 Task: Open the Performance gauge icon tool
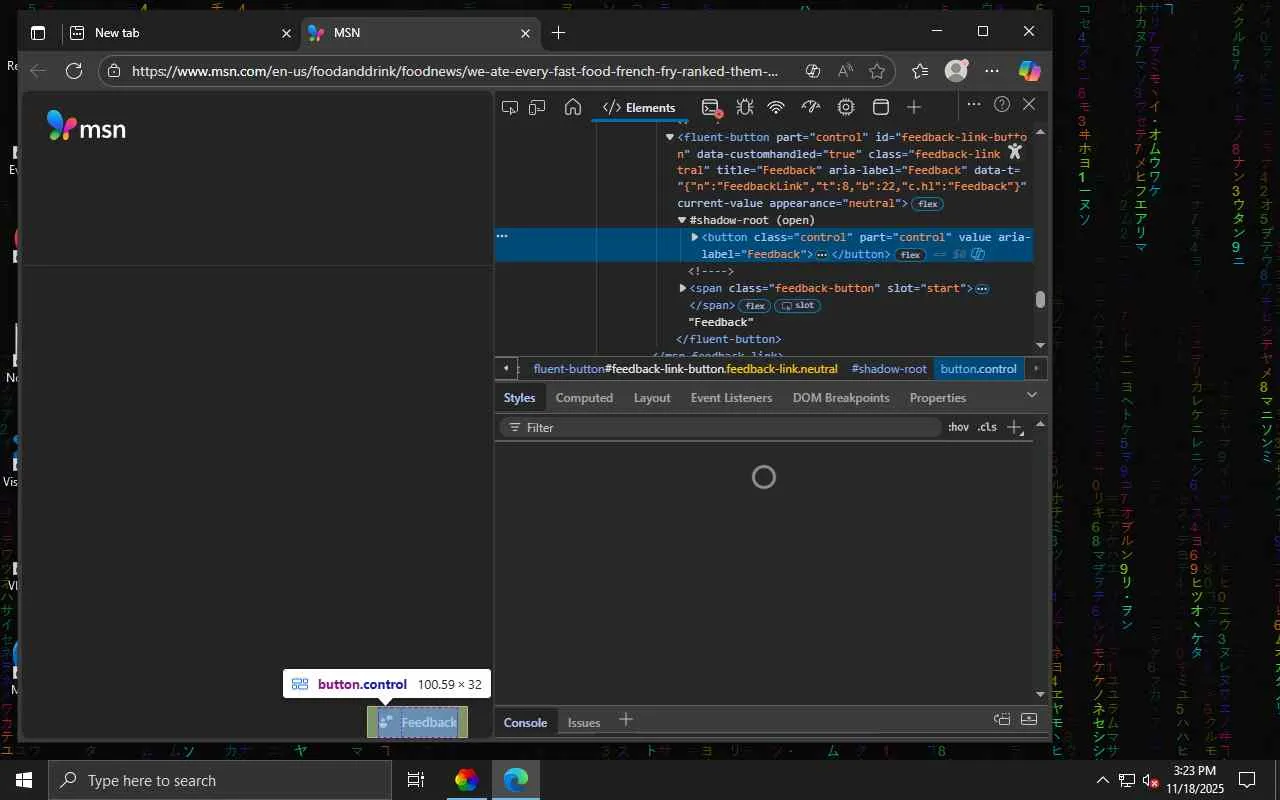pos(811,107)
